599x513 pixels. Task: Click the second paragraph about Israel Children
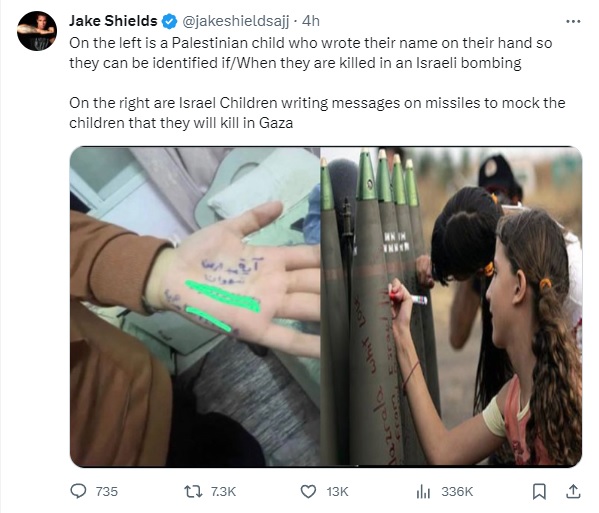pos(317,113)
